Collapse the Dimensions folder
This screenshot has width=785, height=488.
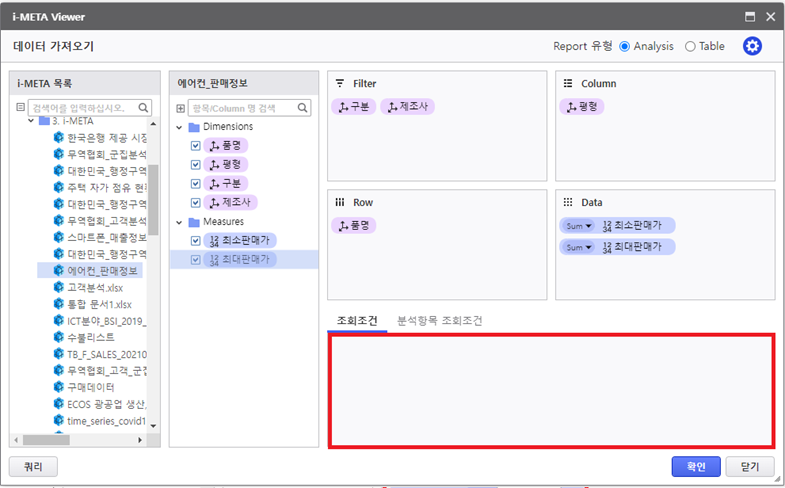tap(180, 127)
